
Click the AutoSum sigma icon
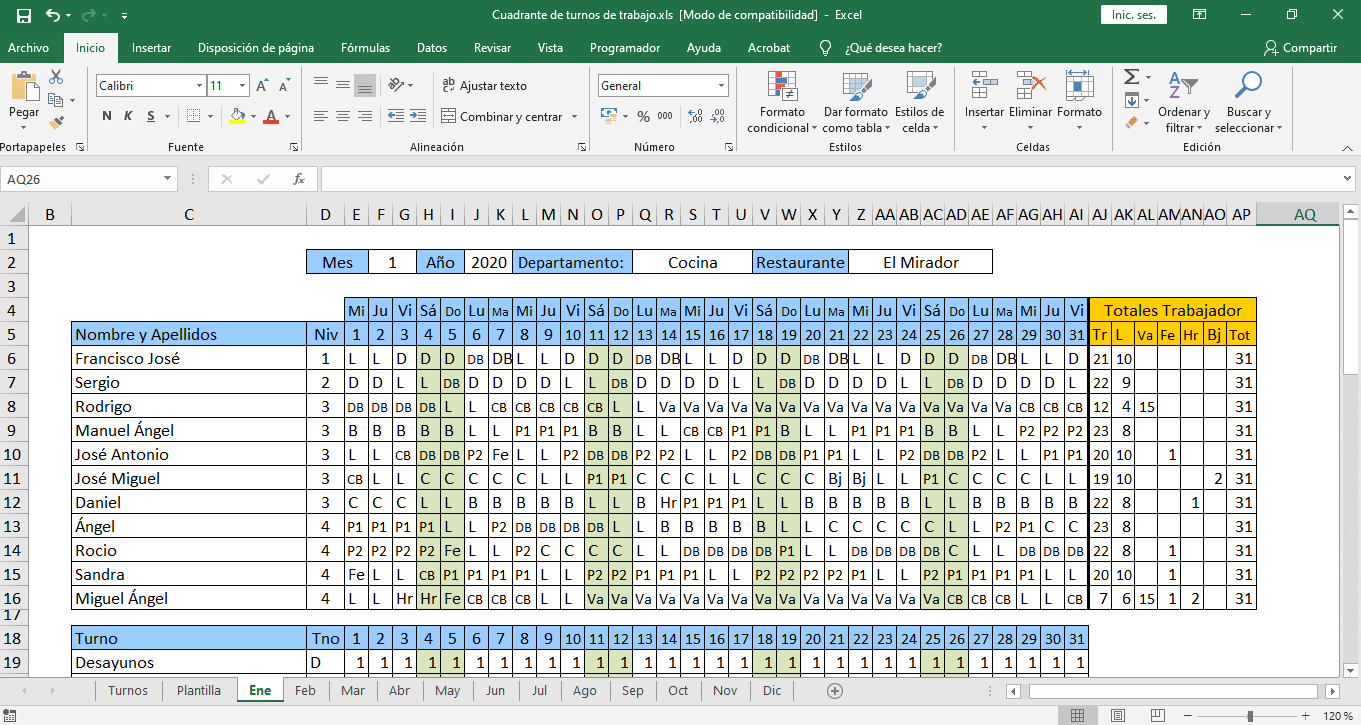coord(1131,77)
